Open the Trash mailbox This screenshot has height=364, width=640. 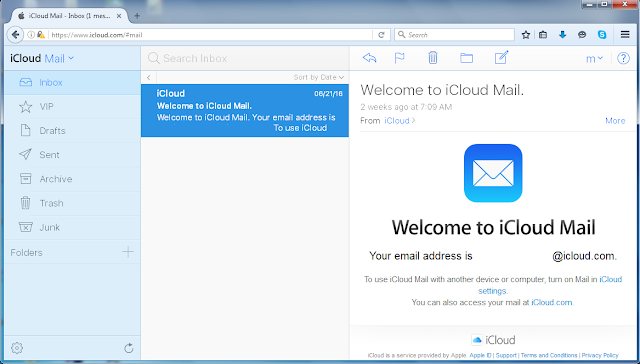pyautogui.click(x=72, y=203)
